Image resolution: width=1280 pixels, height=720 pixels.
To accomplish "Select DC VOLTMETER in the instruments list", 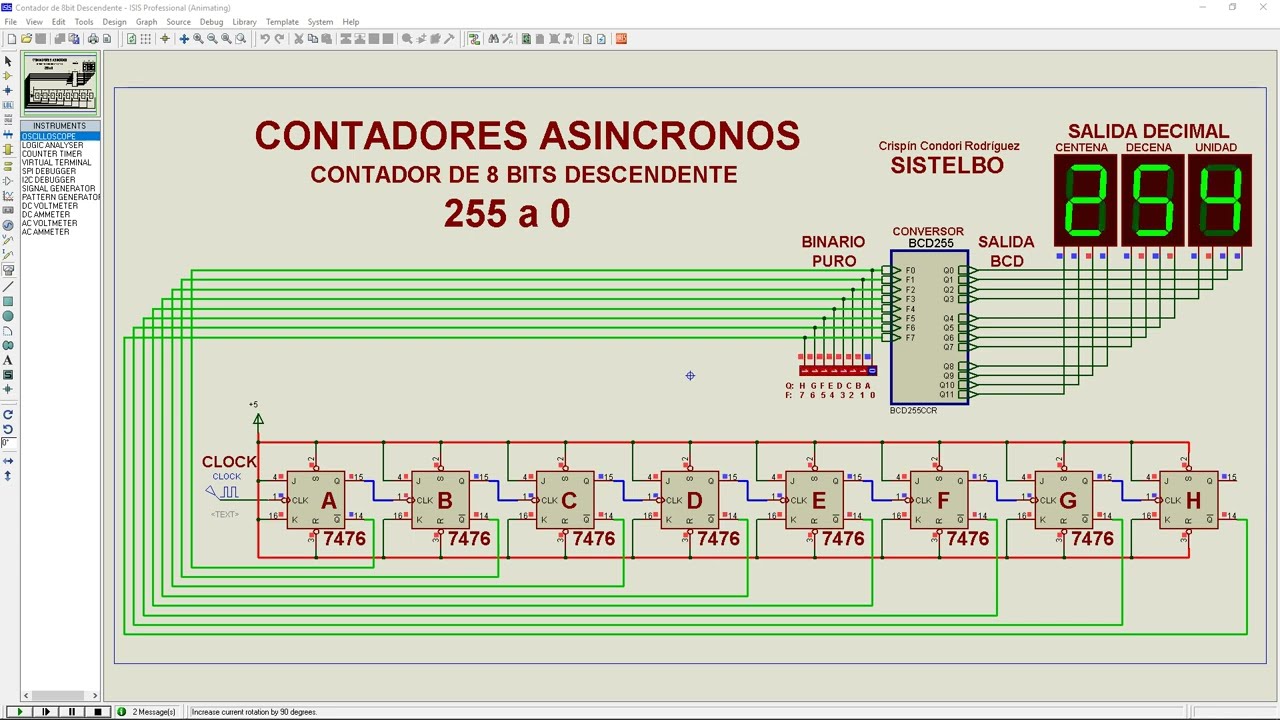I will [x=60, y=206].
